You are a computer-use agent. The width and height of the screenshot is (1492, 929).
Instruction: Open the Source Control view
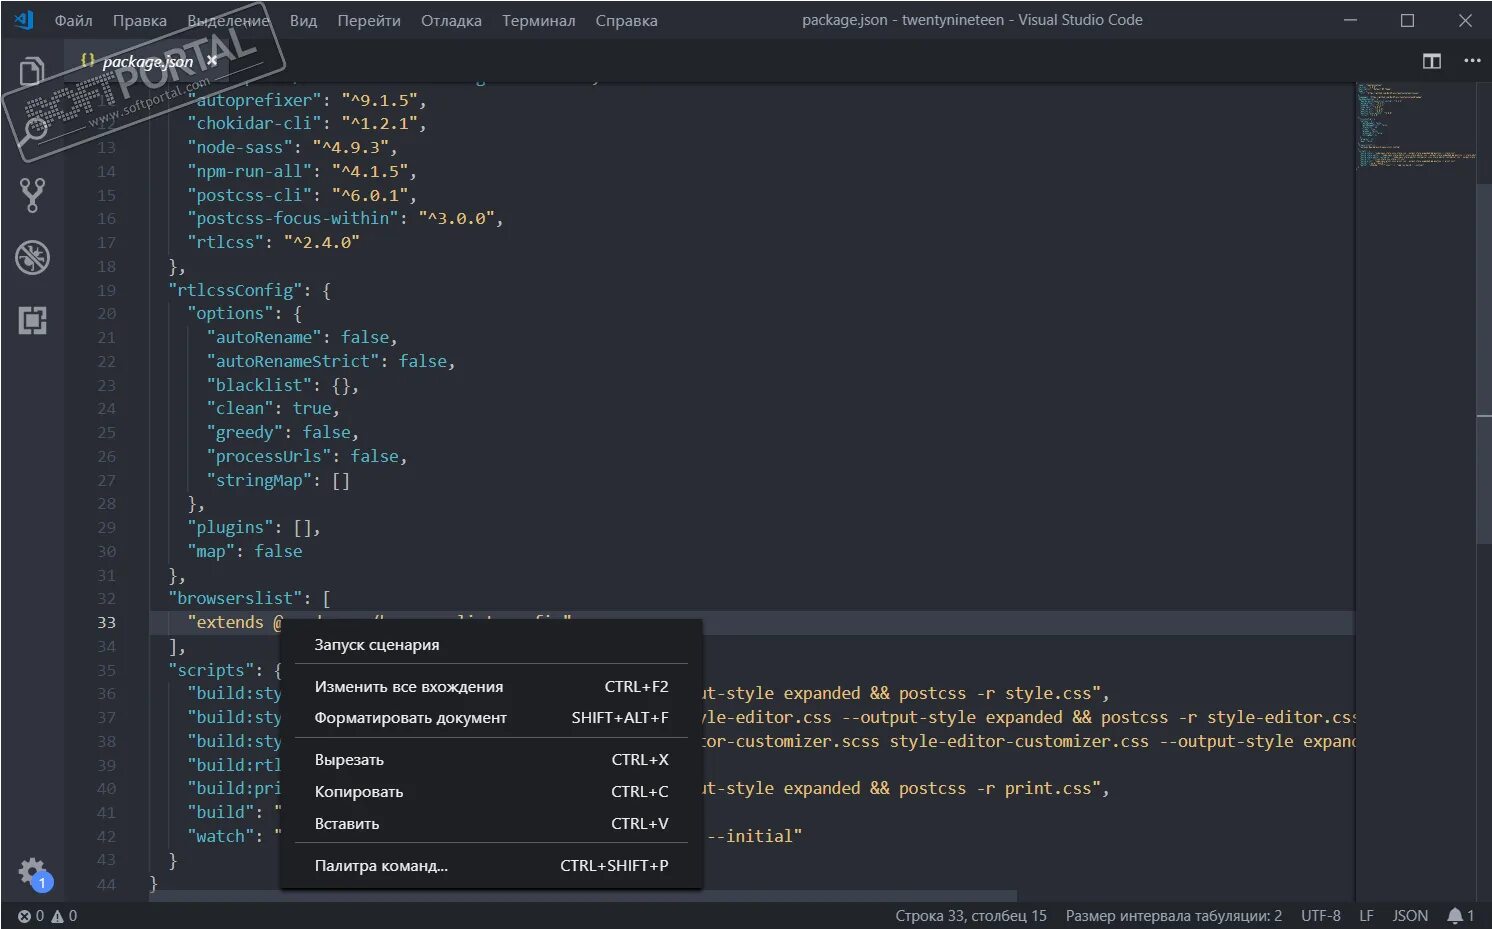coord(32,195)
